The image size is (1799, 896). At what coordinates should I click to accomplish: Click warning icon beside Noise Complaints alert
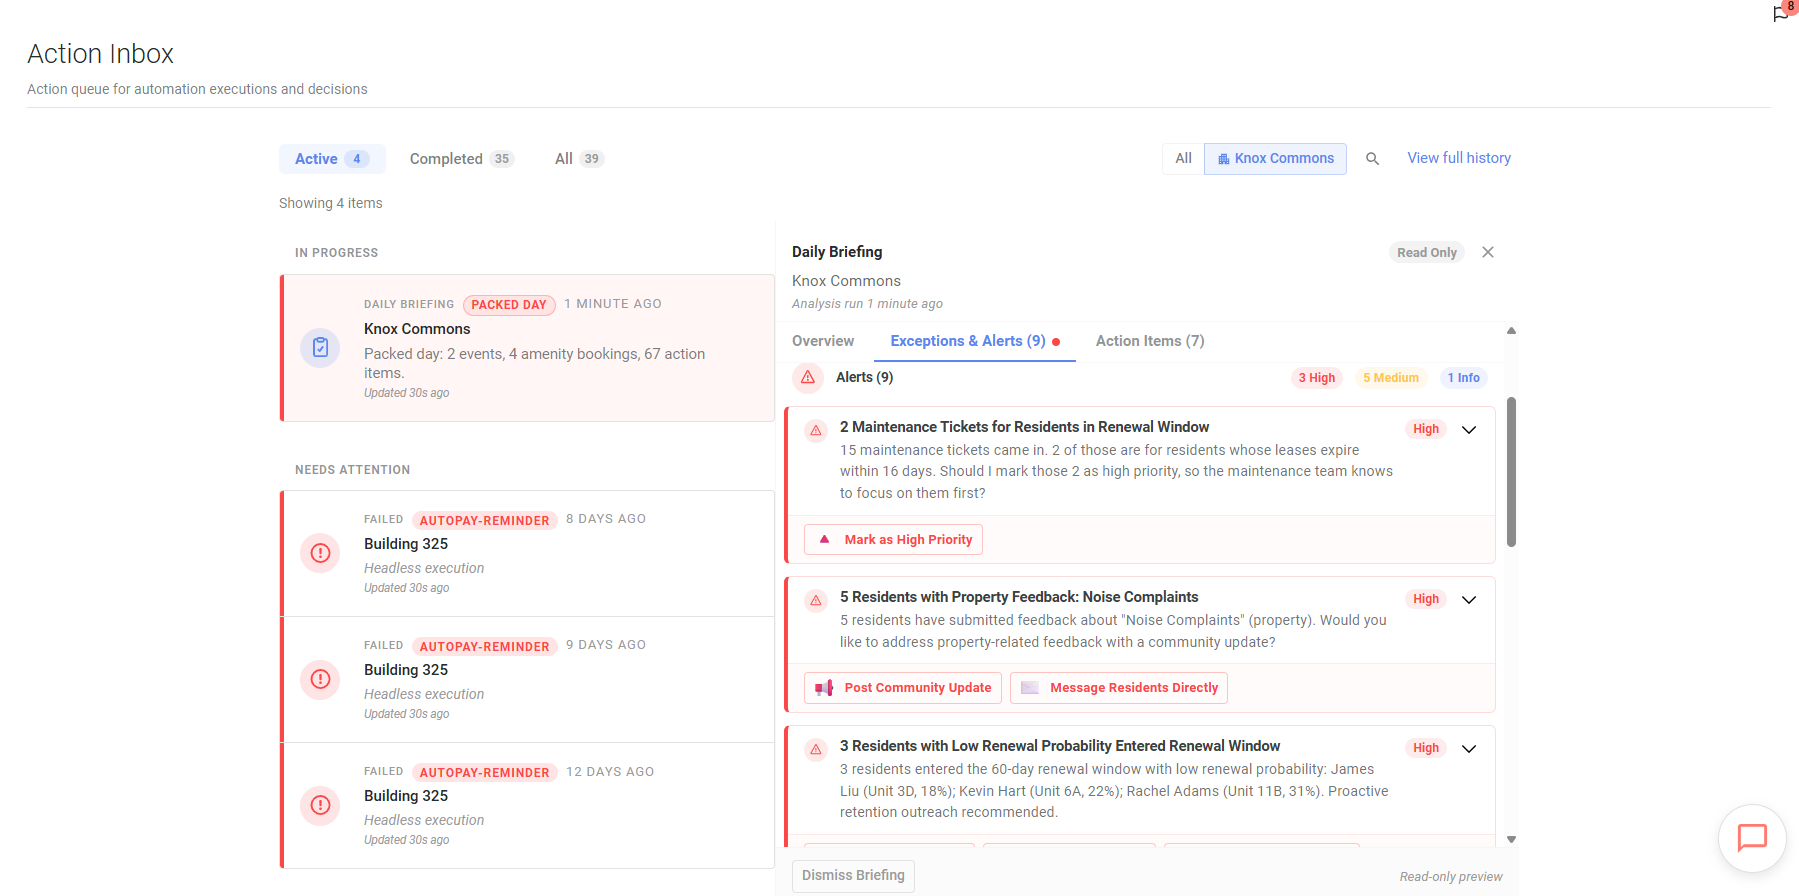(816, 600)
